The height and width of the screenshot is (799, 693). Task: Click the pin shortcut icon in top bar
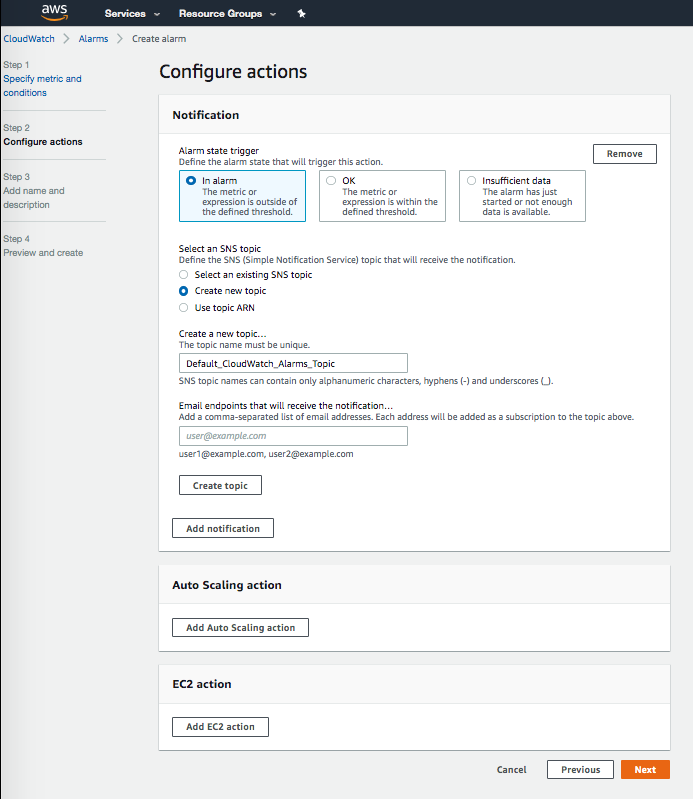(x=302, y=14)
